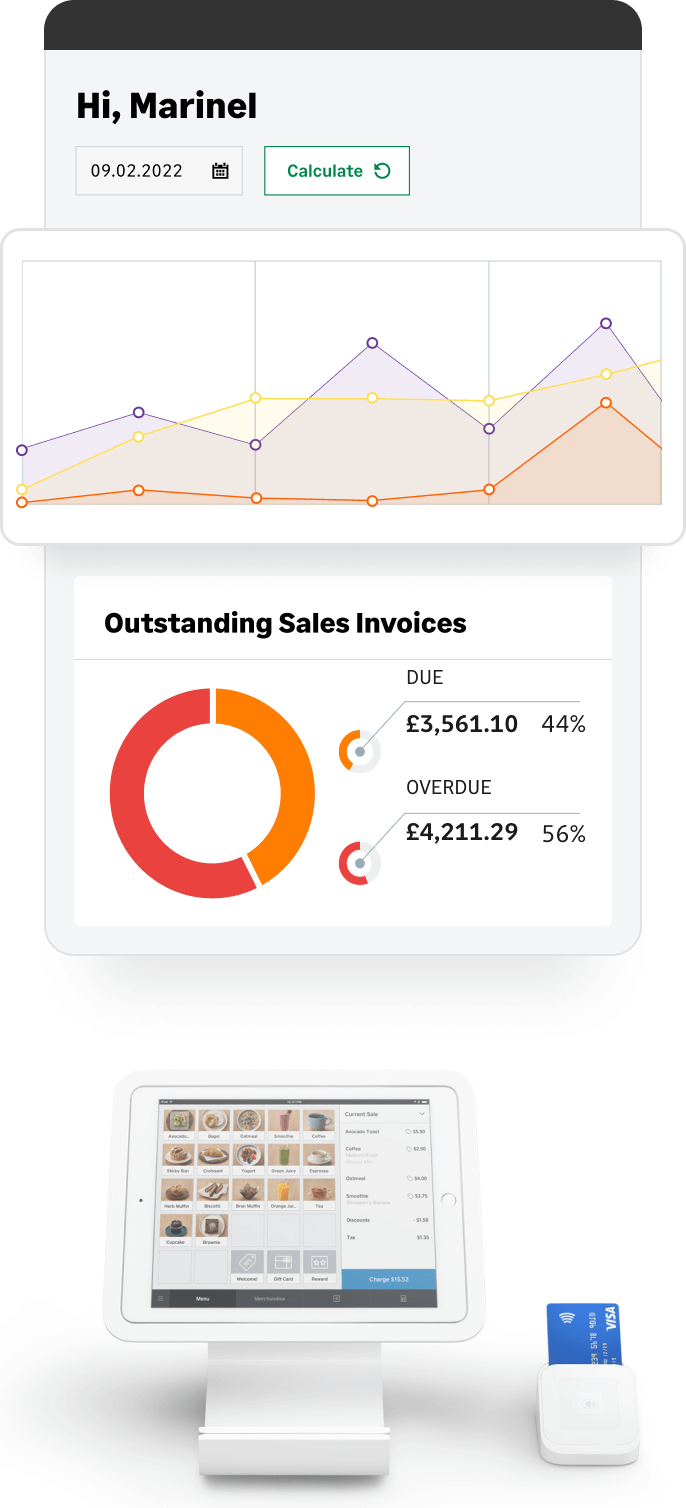Viewport: 686px width, 1508px height.
Task: Select the Smoothie item thumbnail
Action: click(x=283, y=1121)
